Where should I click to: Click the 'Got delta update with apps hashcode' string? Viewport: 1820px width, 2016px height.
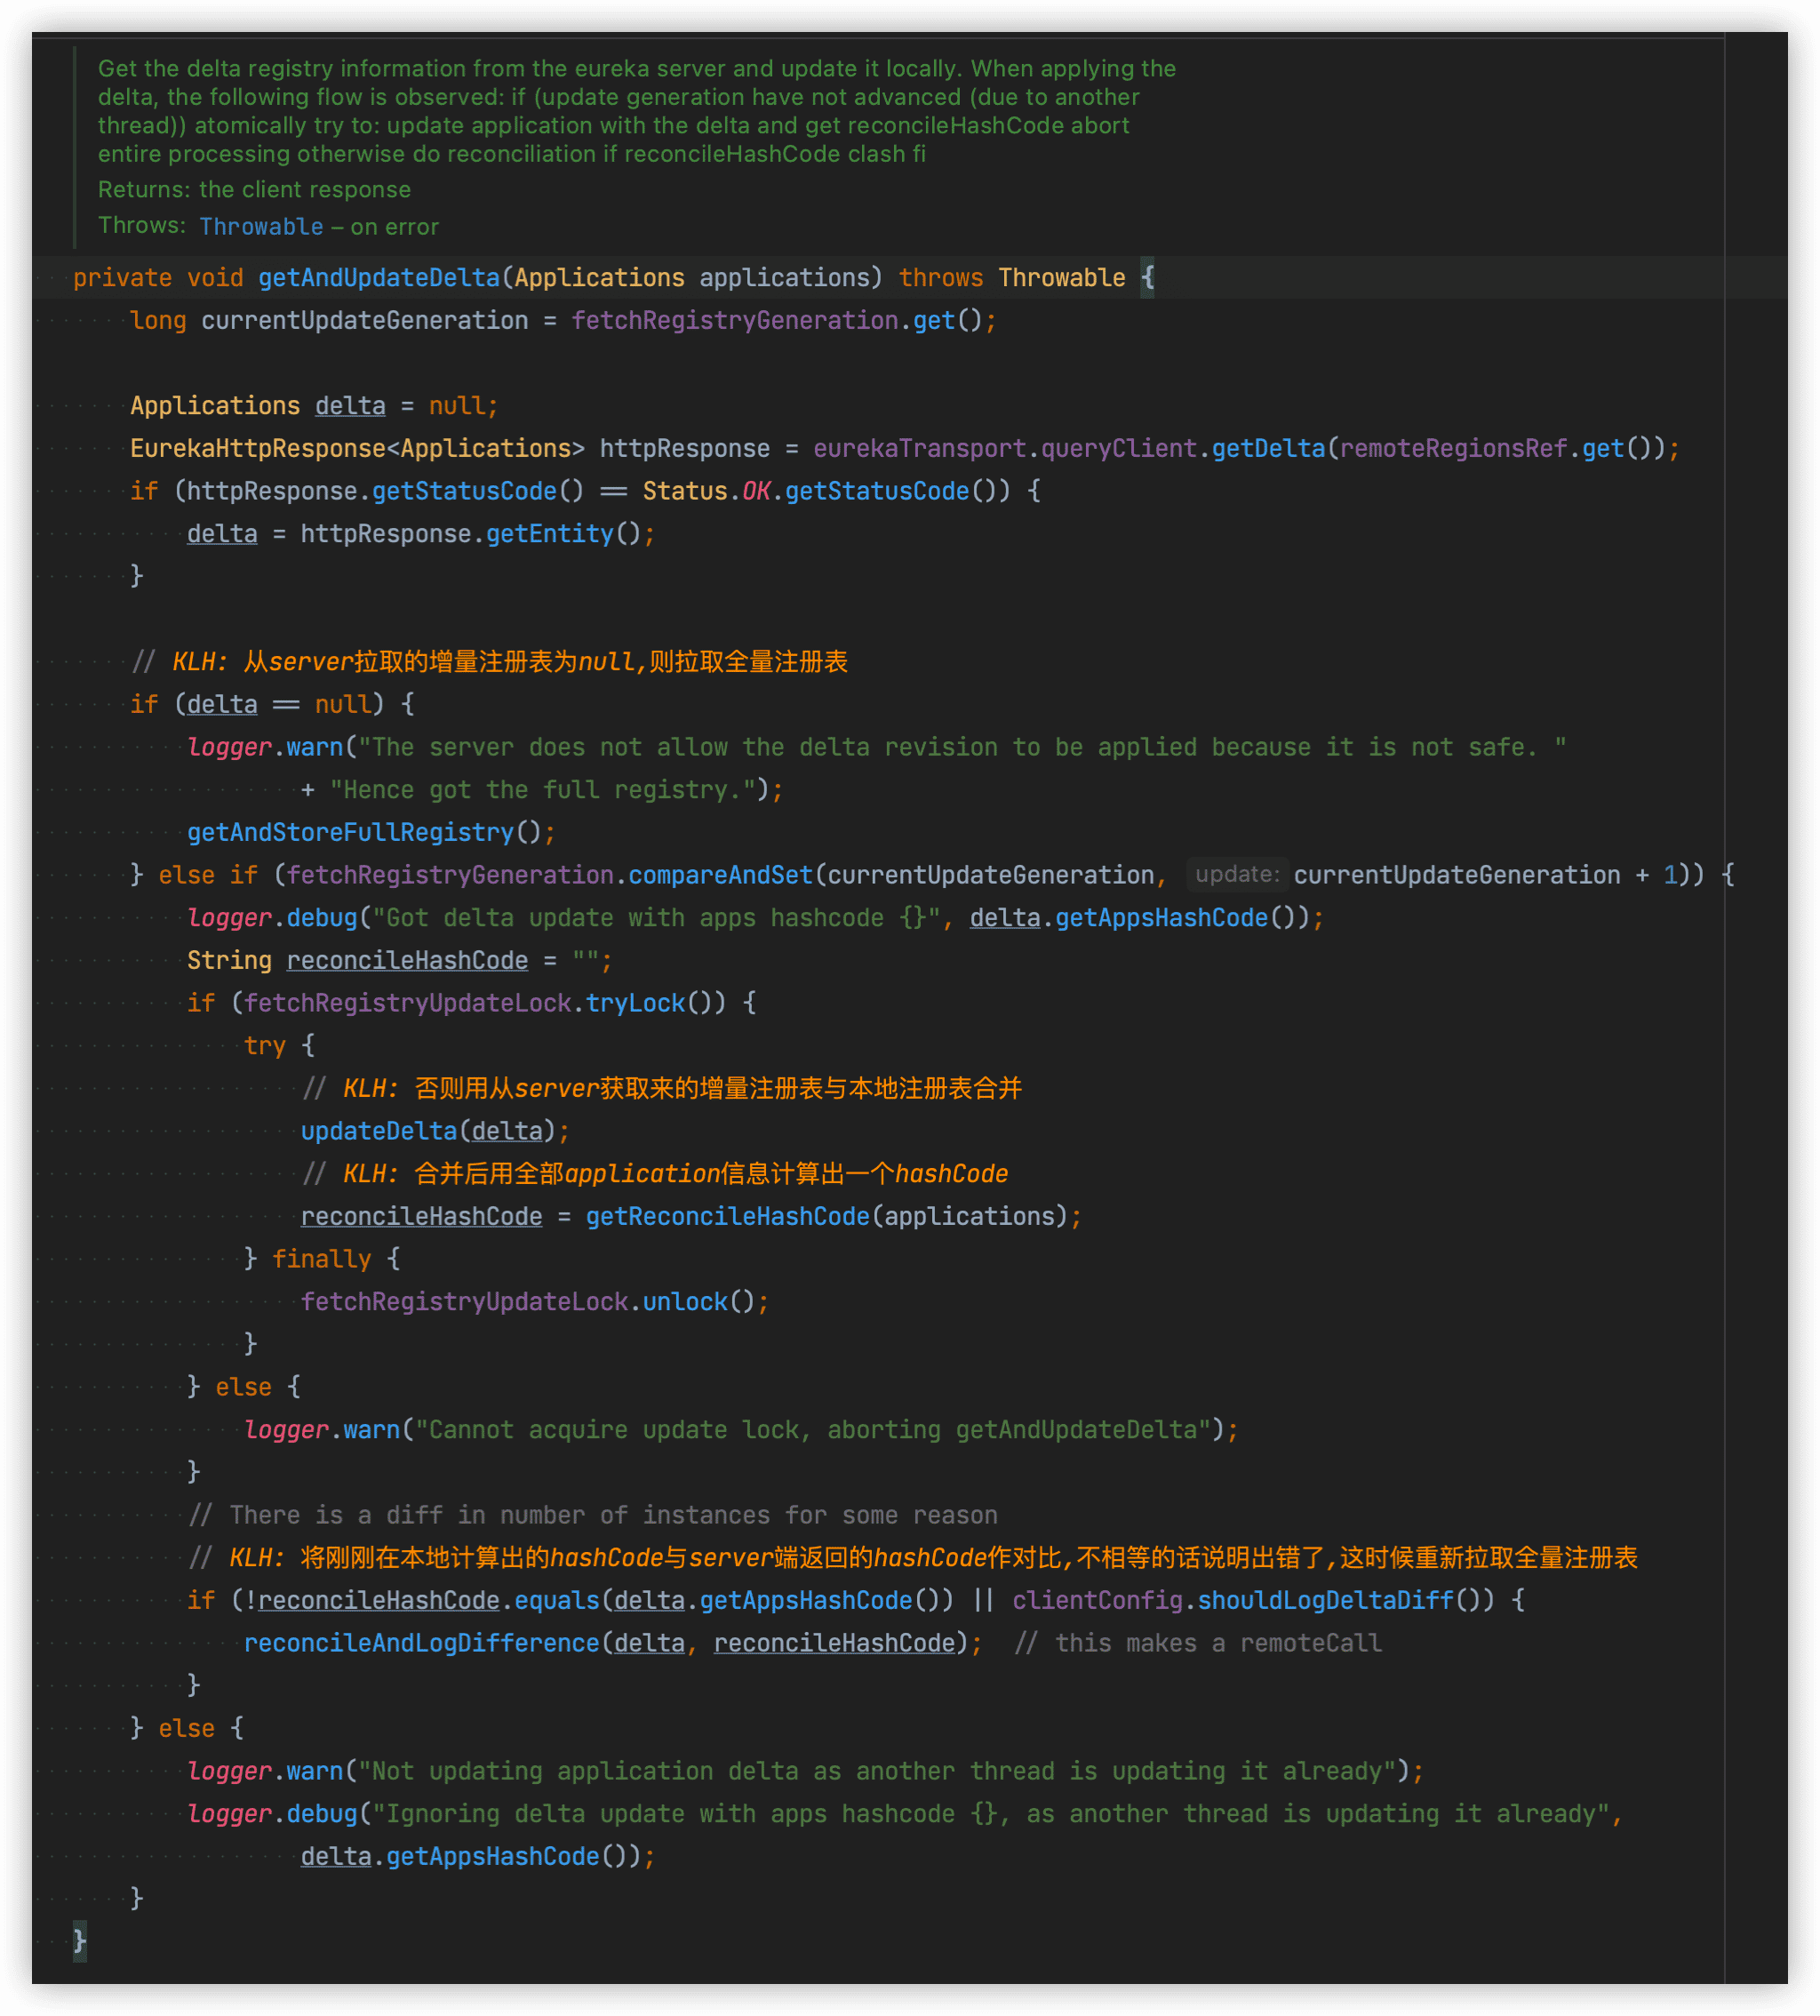[656, 917]
